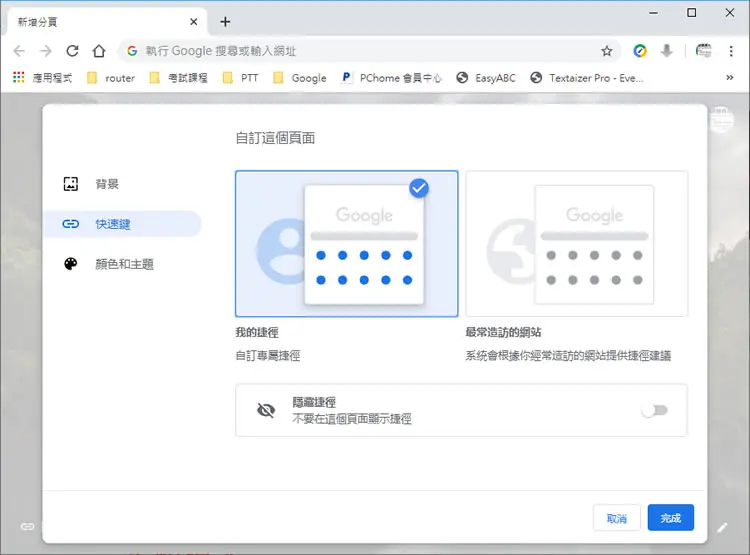750x555 pixels.
Task: Switch to the 顏色和主題 section
Action: click(x=122, y=264)
